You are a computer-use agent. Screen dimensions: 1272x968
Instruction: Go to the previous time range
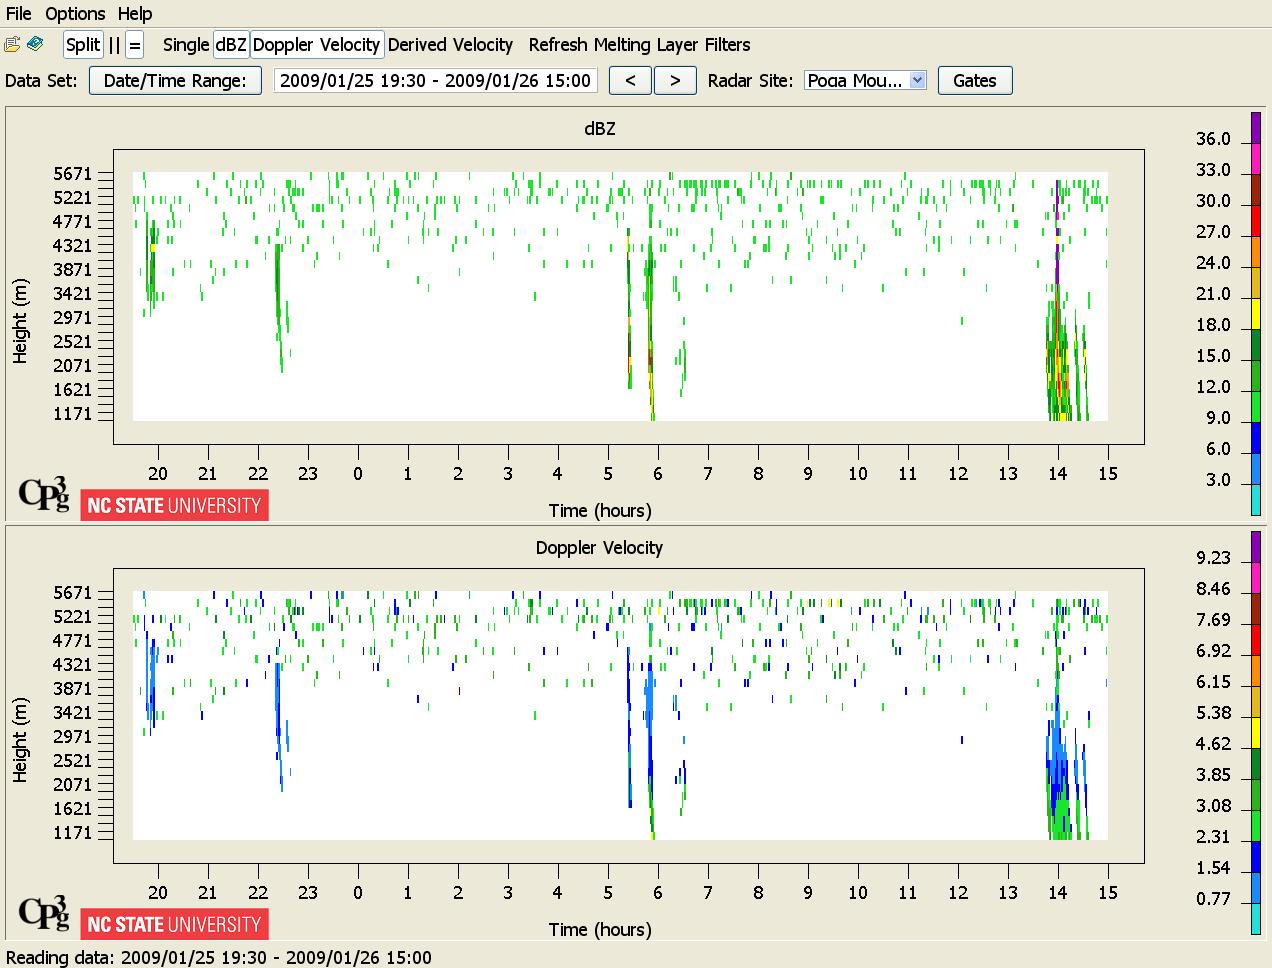(x=630, y=81)
